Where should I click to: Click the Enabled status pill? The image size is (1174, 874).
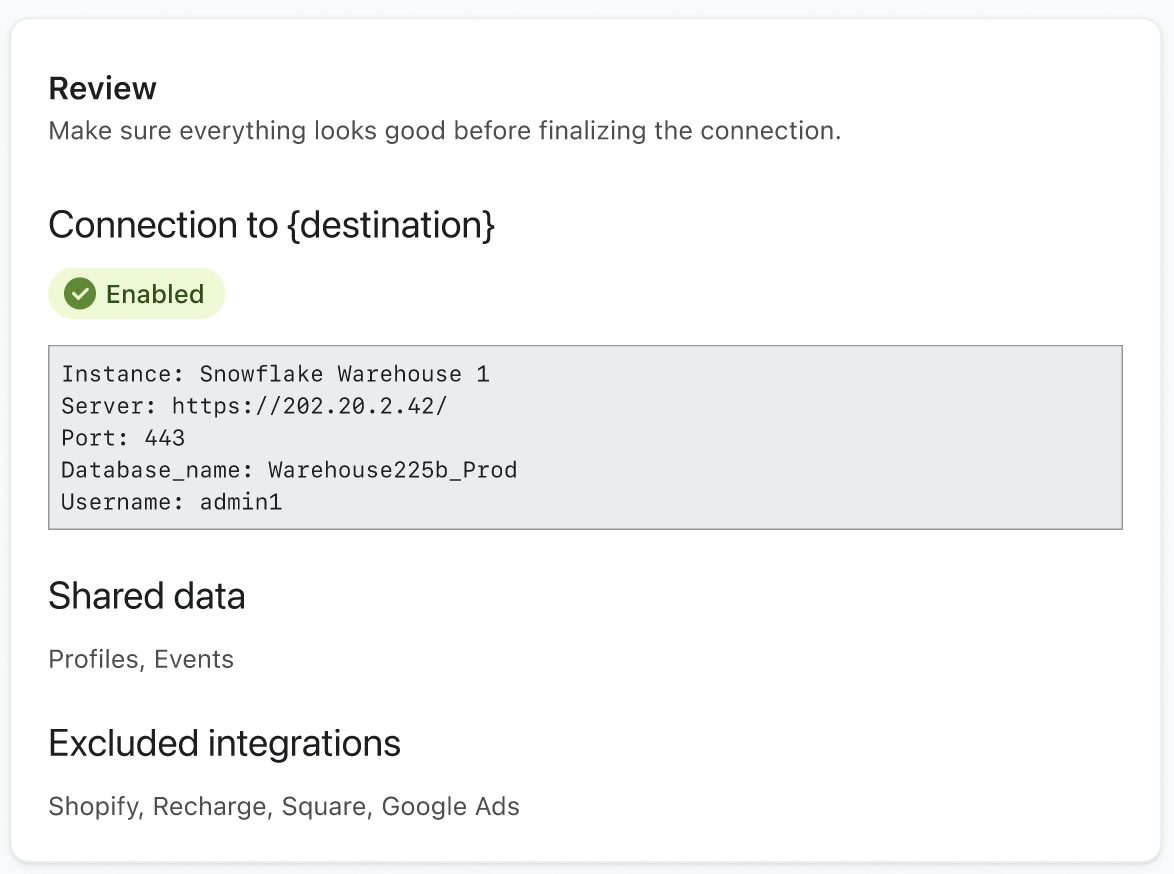(137, 293)
